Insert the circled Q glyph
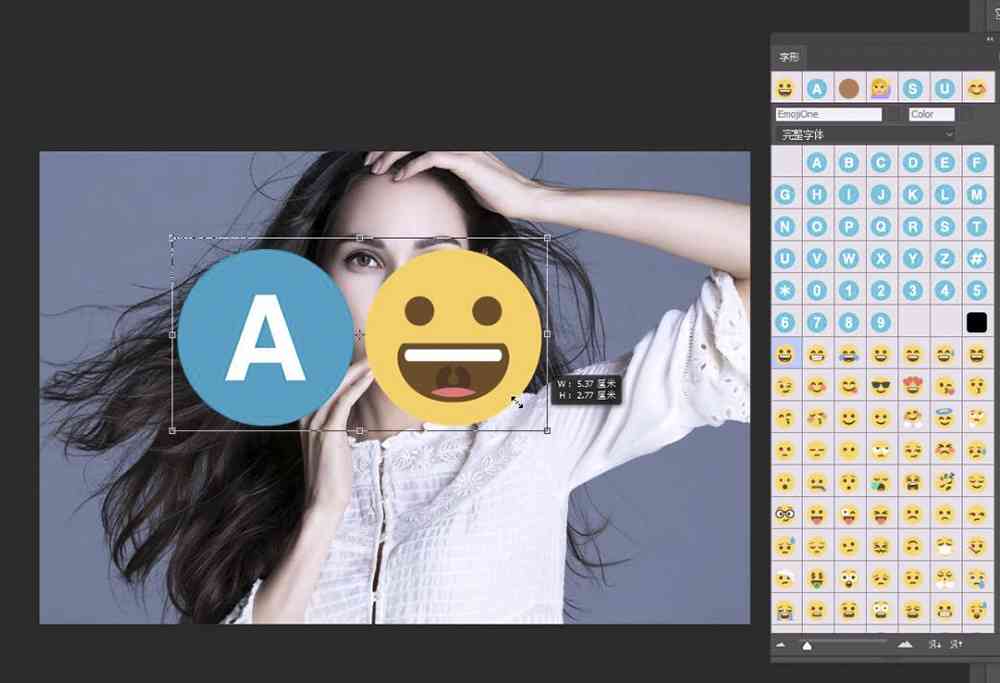 881,226
